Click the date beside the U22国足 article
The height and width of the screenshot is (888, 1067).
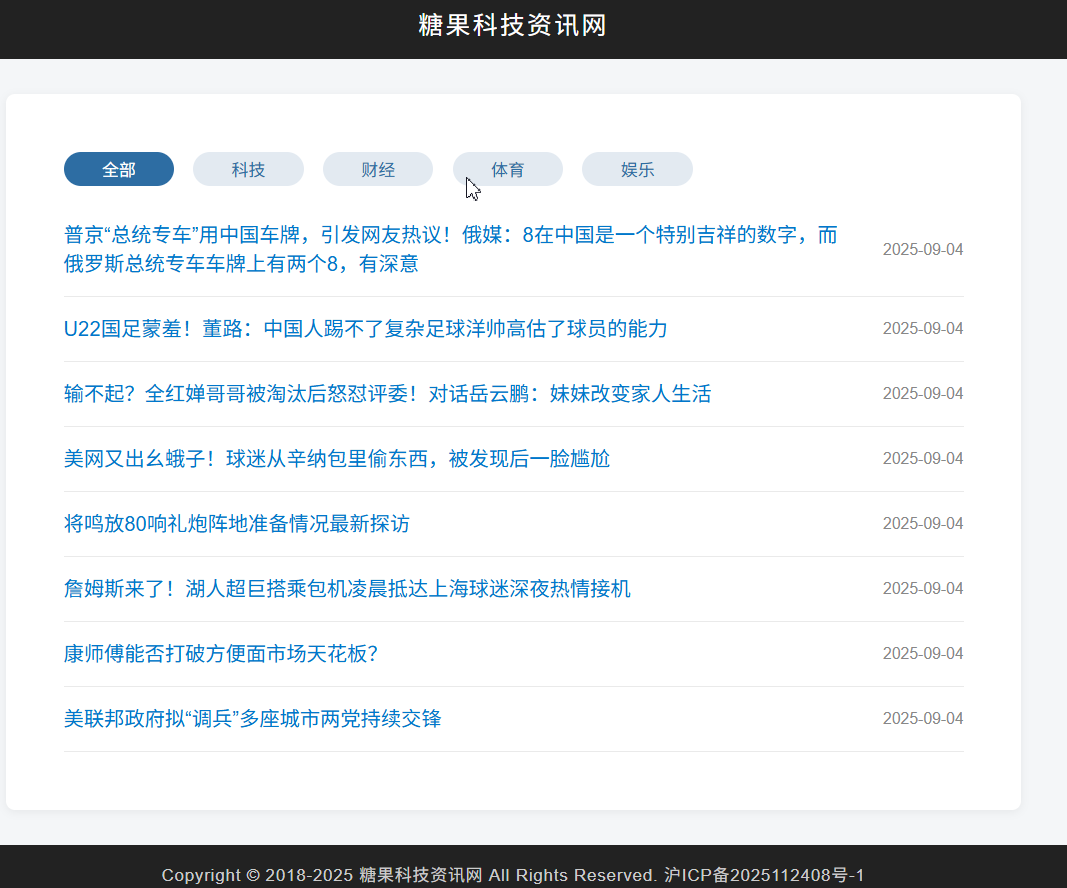922,329
